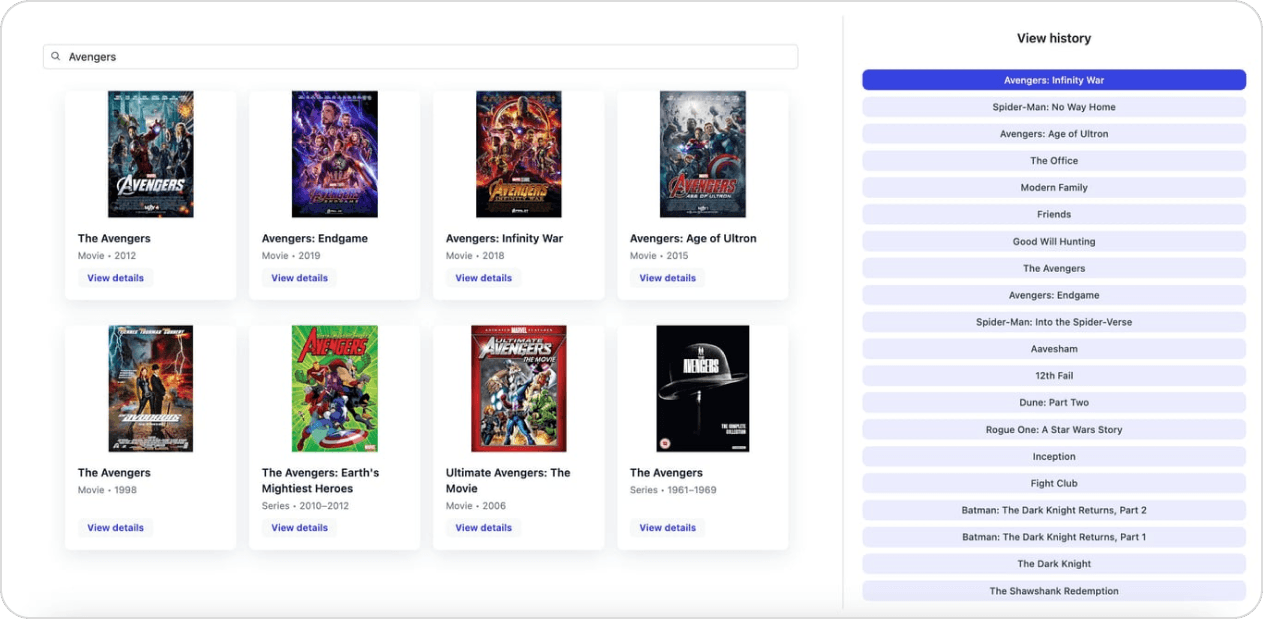
Task: Click the Avengers: Age of Ultron poster
Action: pyautogui.click(x=702, y=154)
